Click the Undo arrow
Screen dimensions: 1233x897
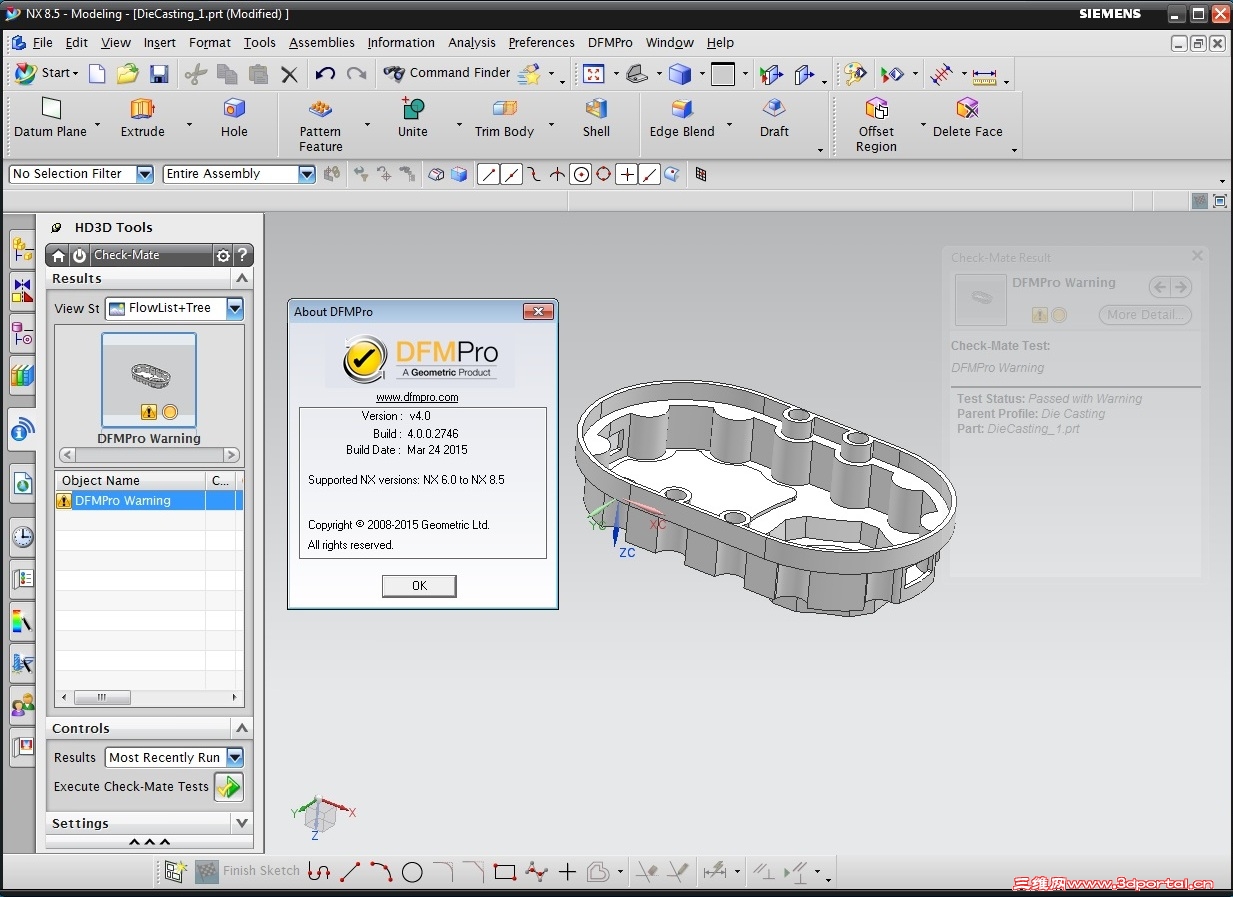[325, 73]
